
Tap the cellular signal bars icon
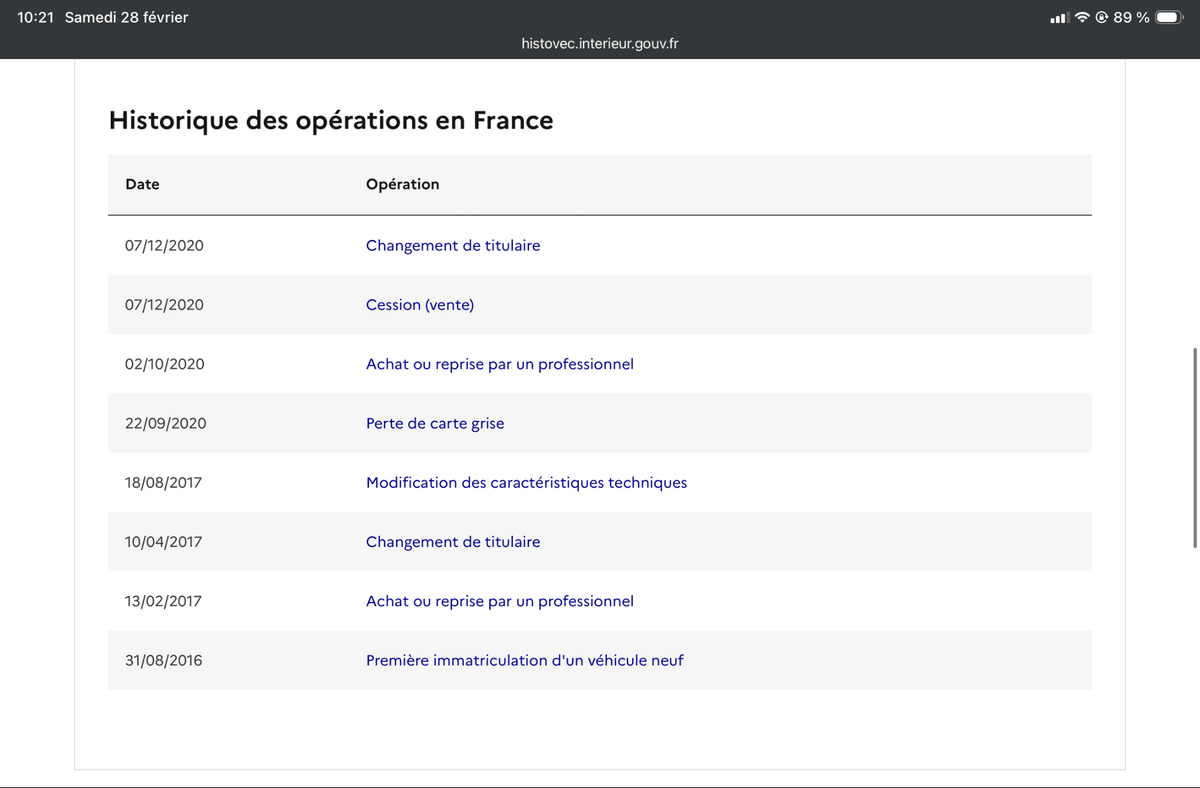[1060, 18]
